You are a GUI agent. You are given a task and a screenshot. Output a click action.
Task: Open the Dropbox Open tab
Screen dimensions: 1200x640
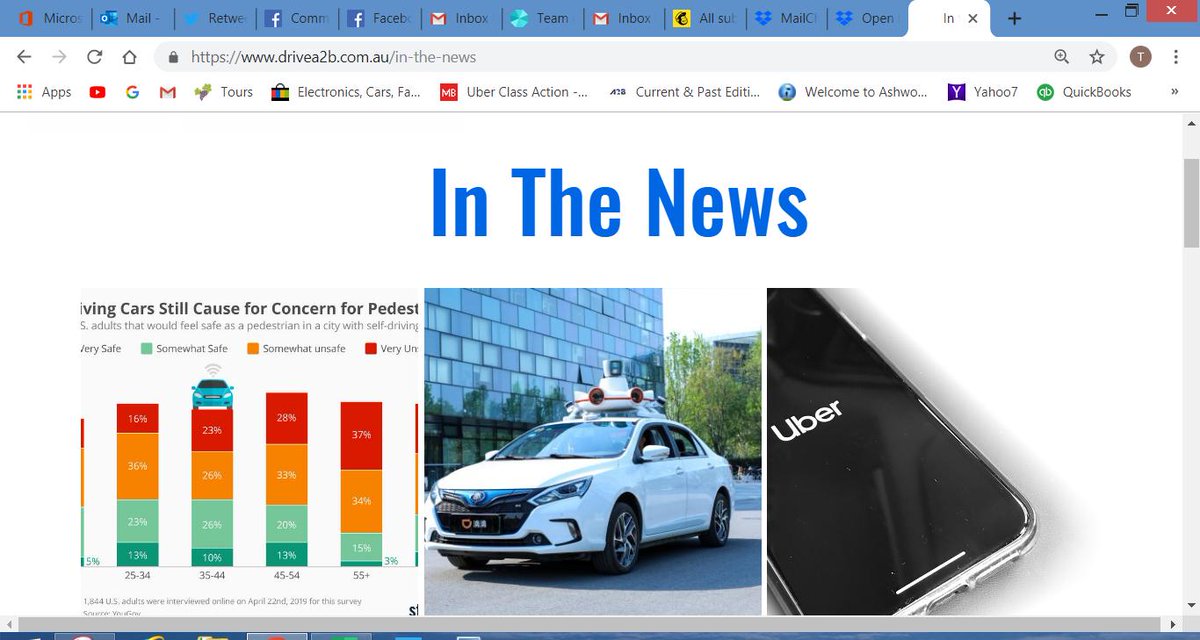[869, 18]
